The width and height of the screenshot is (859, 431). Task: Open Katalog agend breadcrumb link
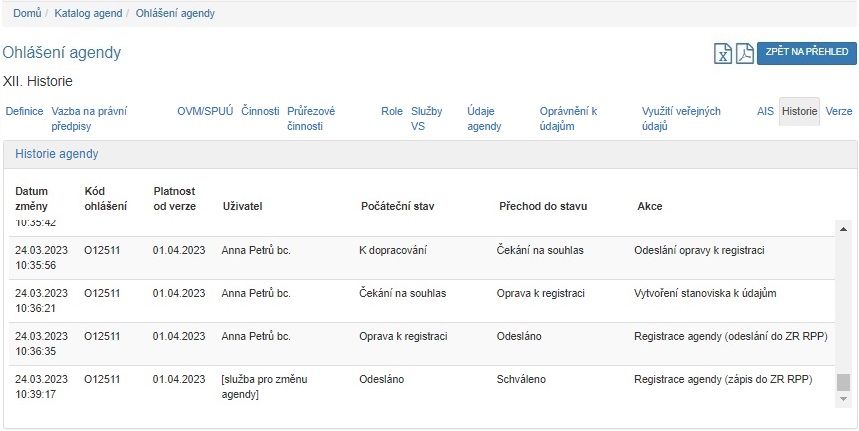tap(89, 14)
